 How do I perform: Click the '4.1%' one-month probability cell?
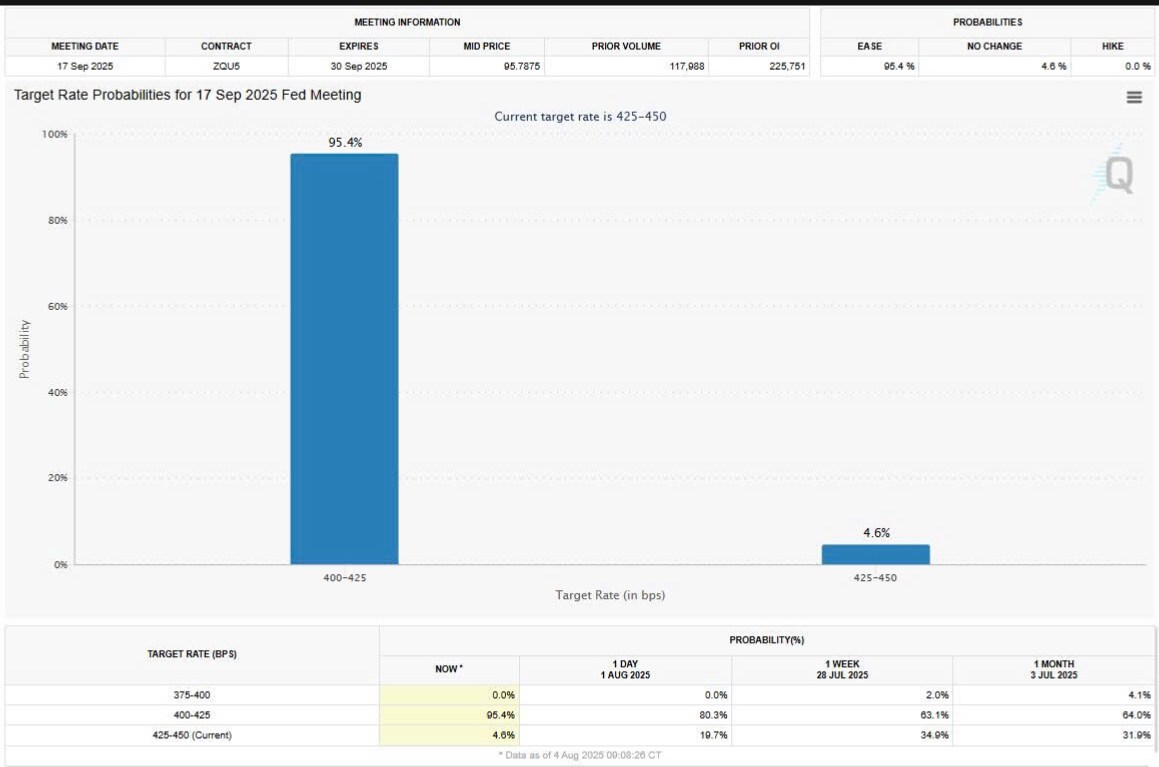1053,695
